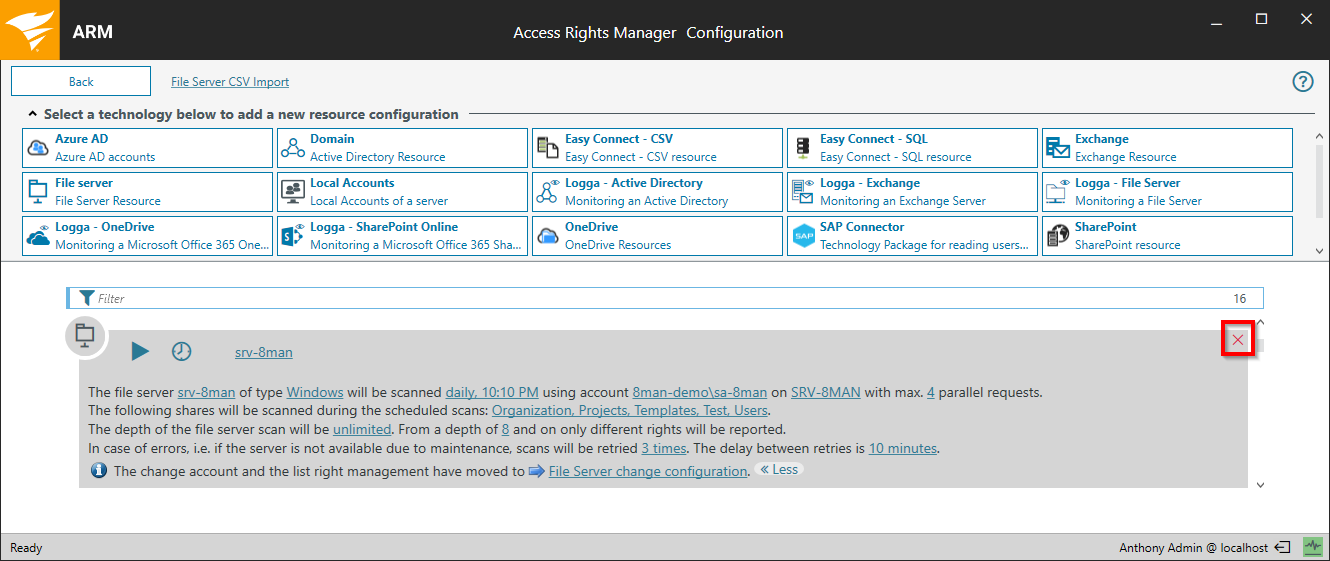
Task: Click the play icon to start scan
Action: [x=140, y=351]
